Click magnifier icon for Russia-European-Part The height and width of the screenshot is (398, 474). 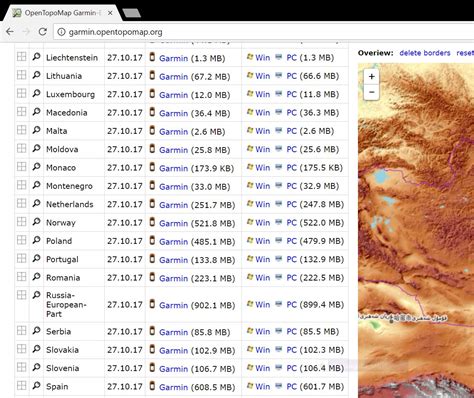coord(36,295)
